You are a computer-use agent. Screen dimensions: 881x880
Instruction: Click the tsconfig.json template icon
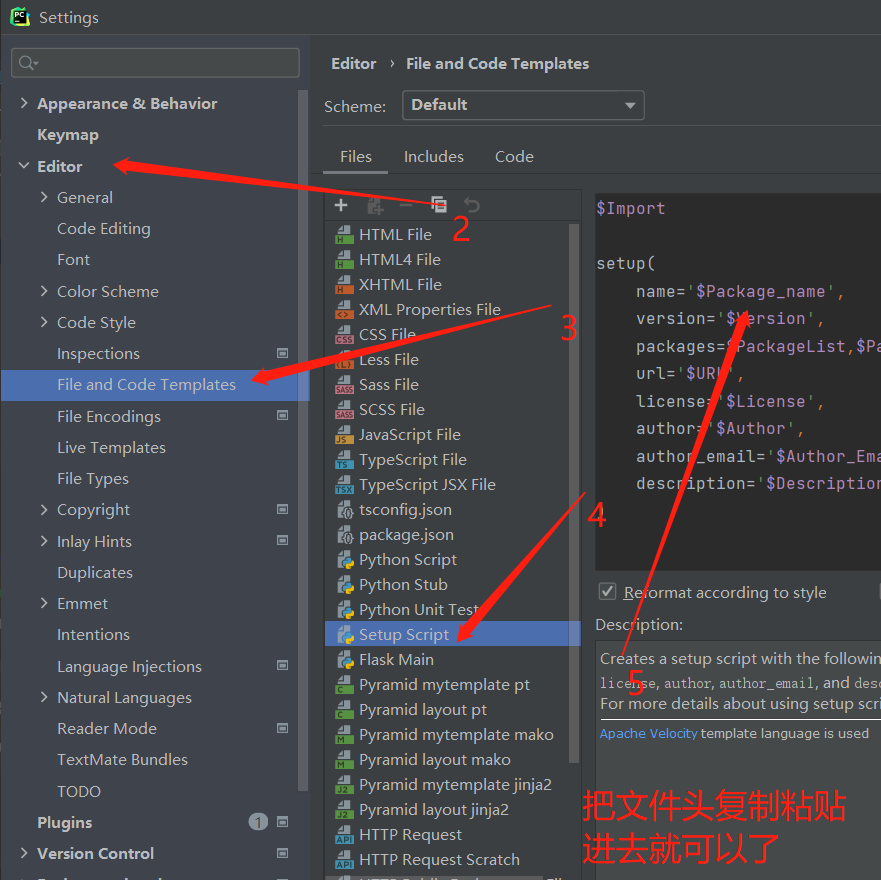pyautogui.click(x=344, y=510)
